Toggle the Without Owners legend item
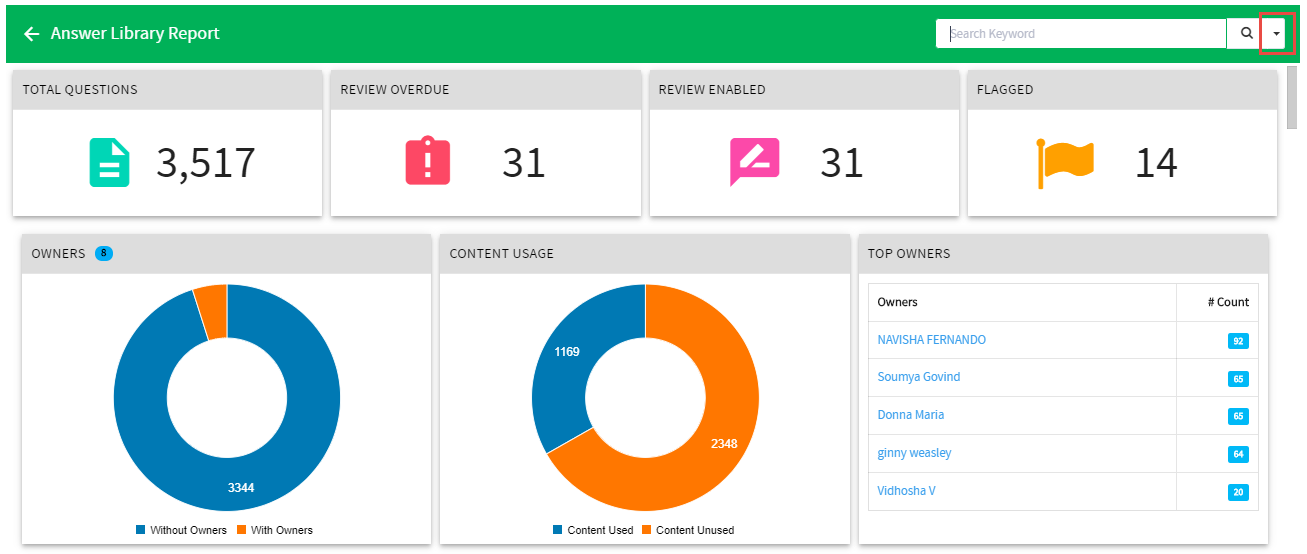1307x554 pixels. (x=182, y=530)
